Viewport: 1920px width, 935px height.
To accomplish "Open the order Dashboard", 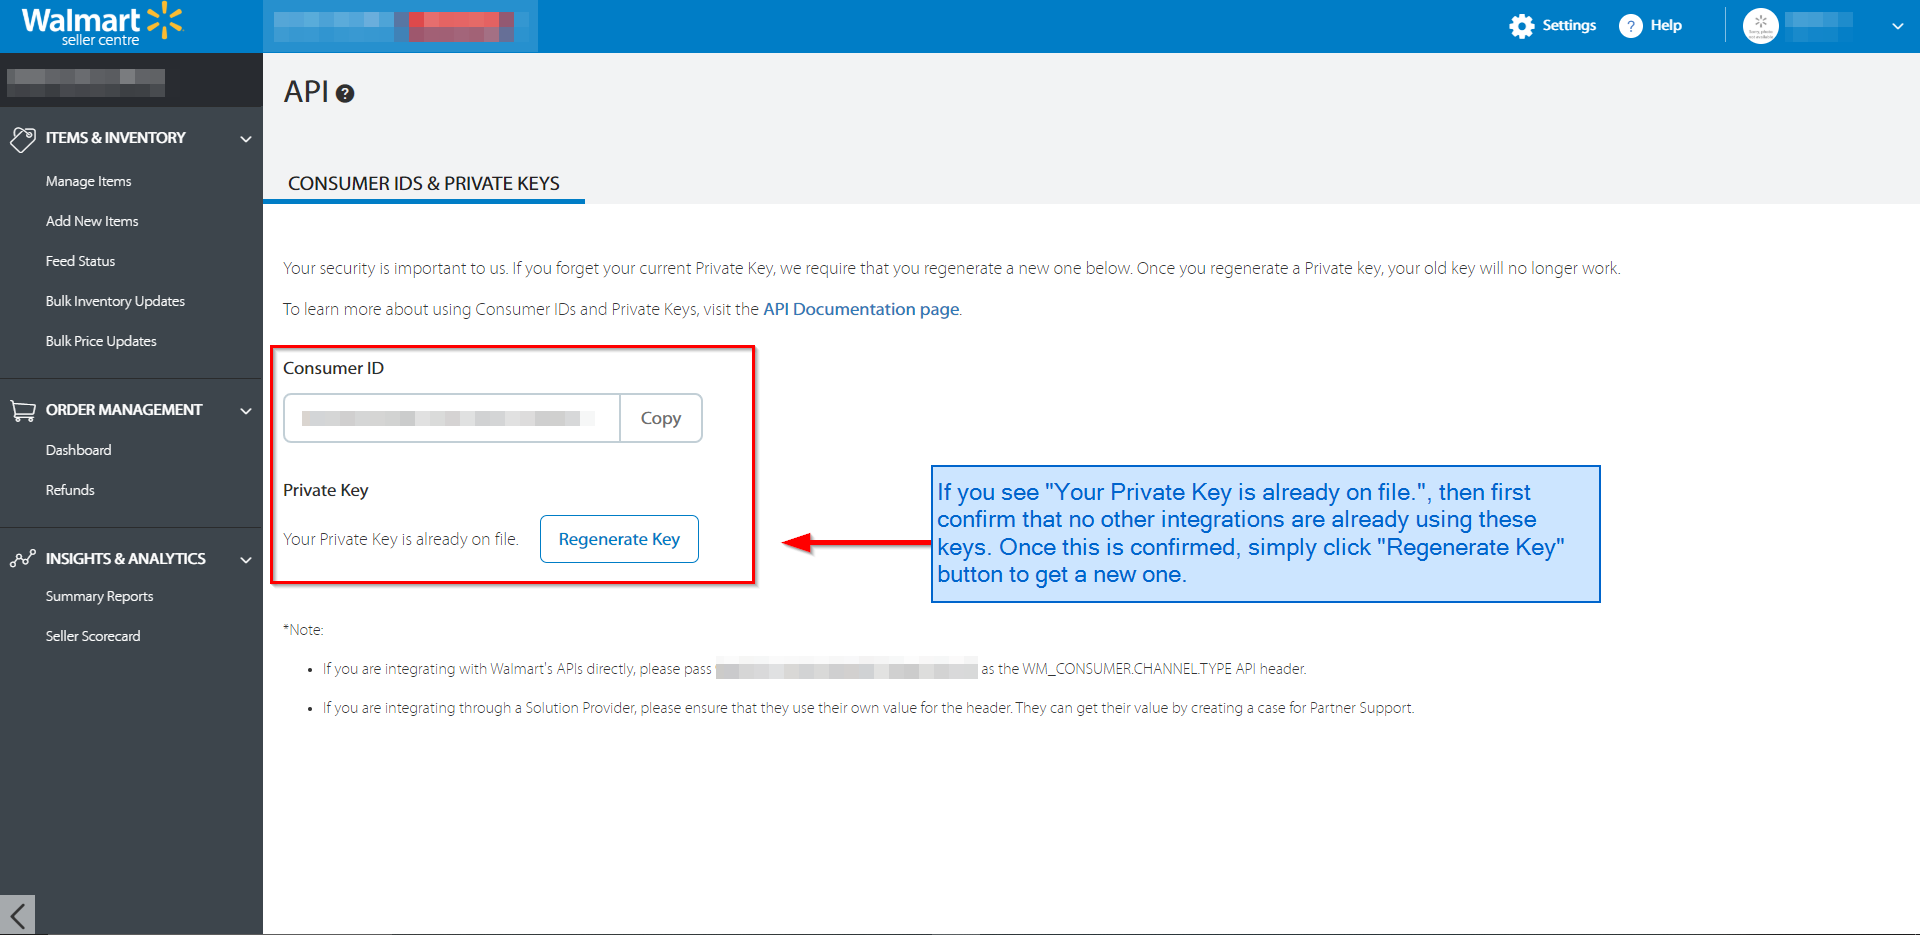I will (78, 450).
